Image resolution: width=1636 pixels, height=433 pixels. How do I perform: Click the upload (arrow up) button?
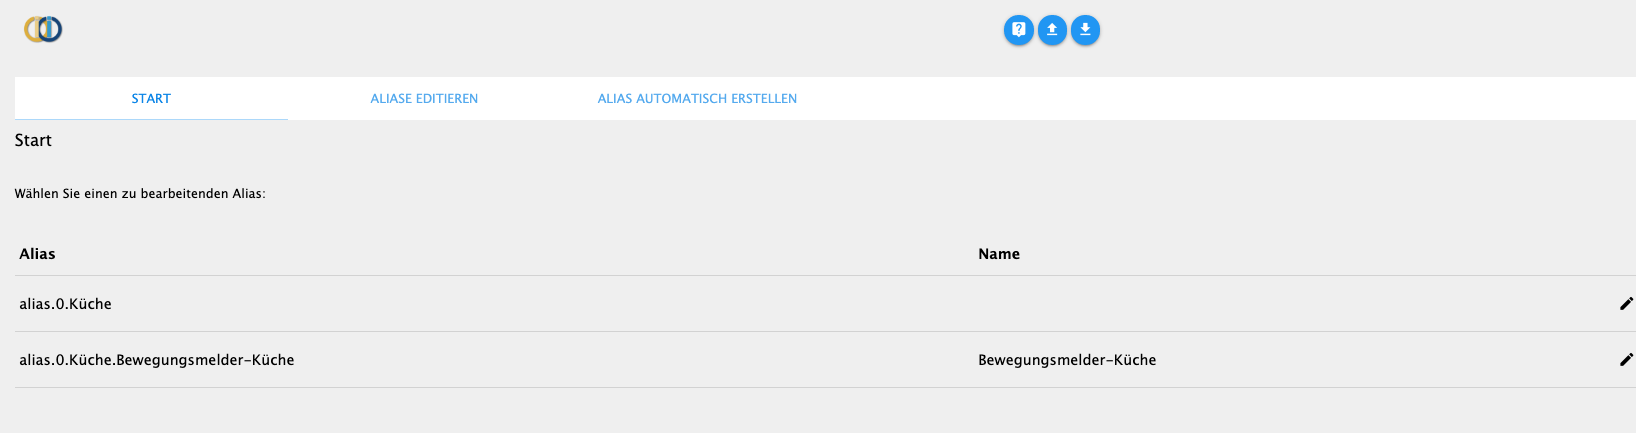[x=1052, y=30]
